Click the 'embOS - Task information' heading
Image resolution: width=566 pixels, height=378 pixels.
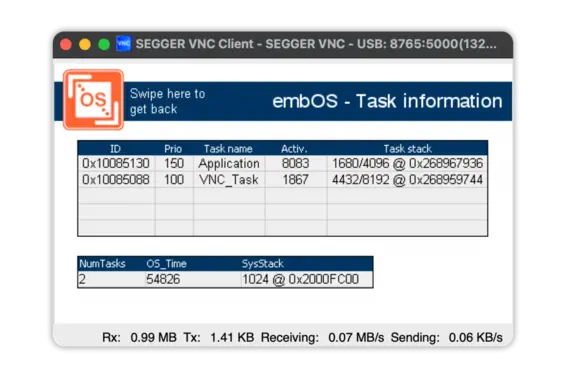[x=387, y=101]
